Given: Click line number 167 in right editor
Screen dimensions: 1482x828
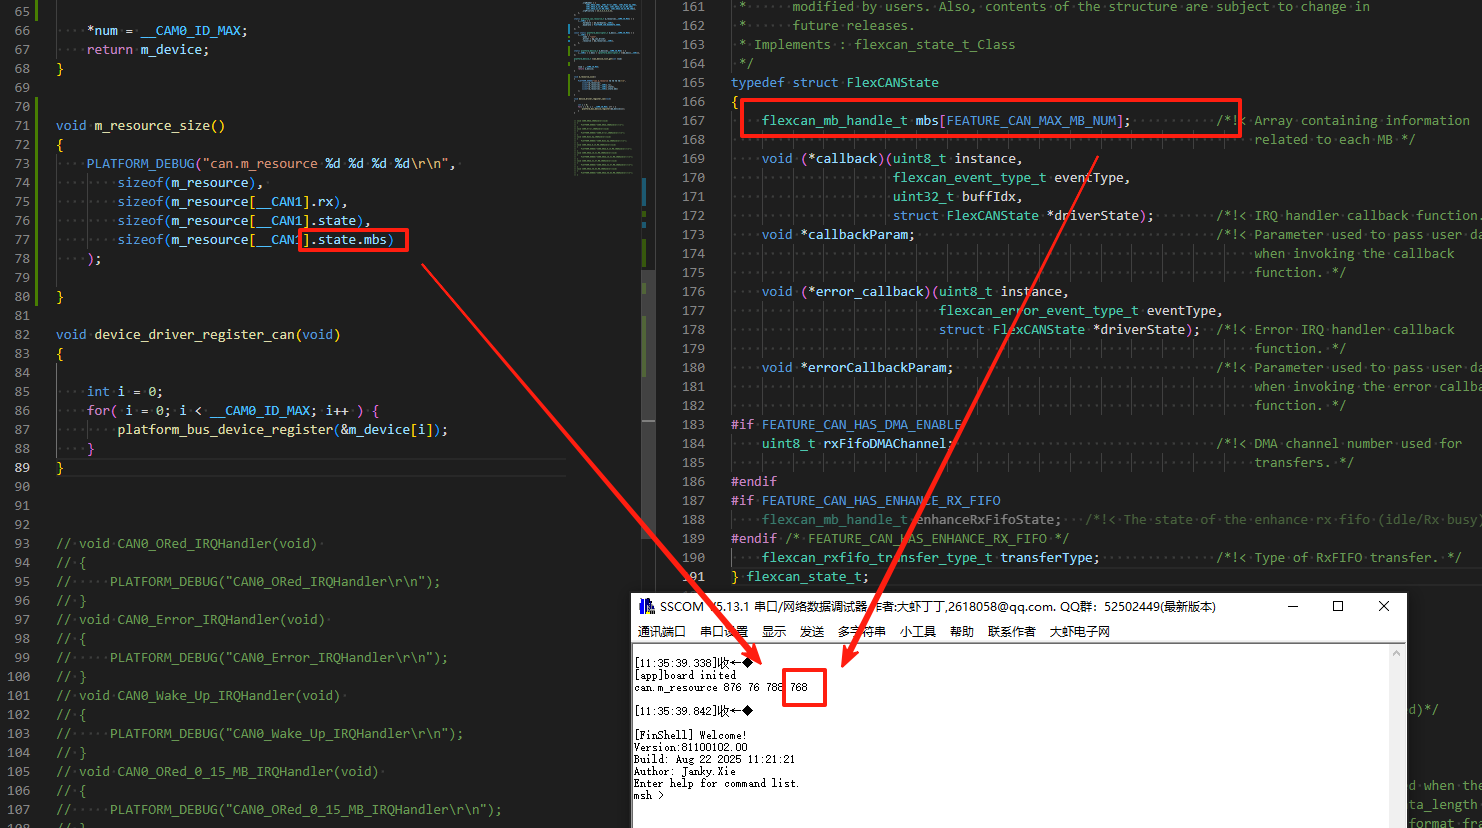Looking at the screenshot, I should click(x=693, y=120).
